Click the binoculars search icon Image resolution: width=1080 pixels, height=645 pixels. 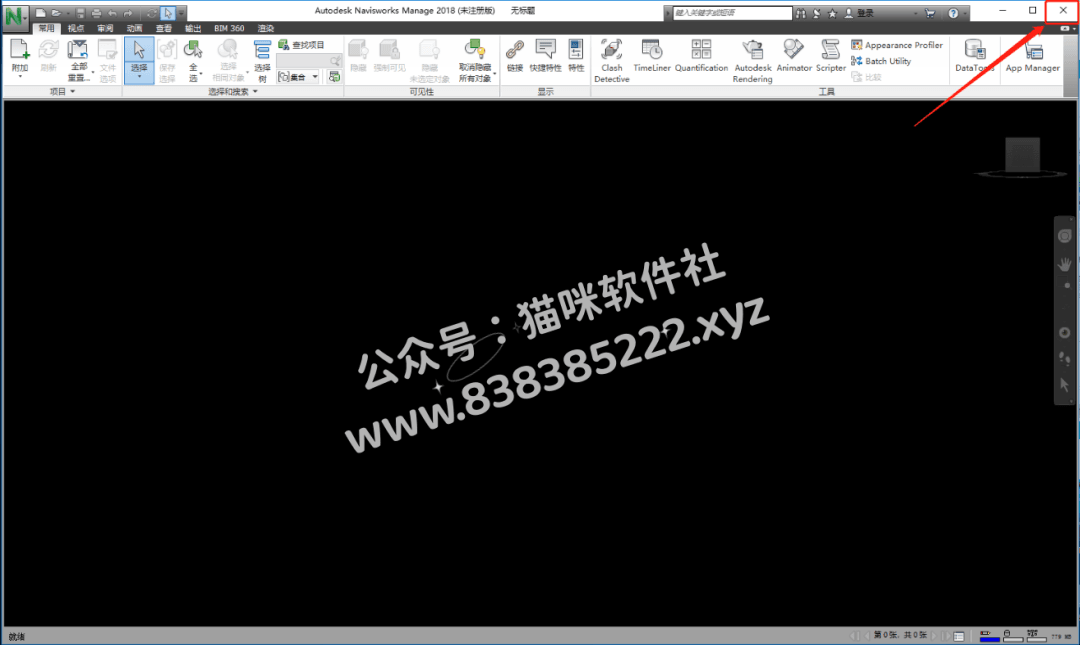tap(800, 13)
